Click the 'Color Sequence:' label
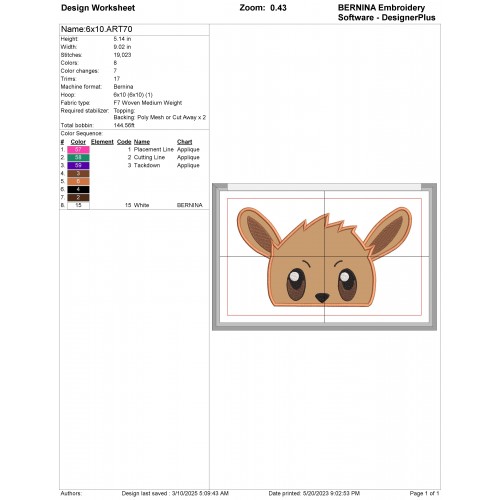 coord(82,134)
